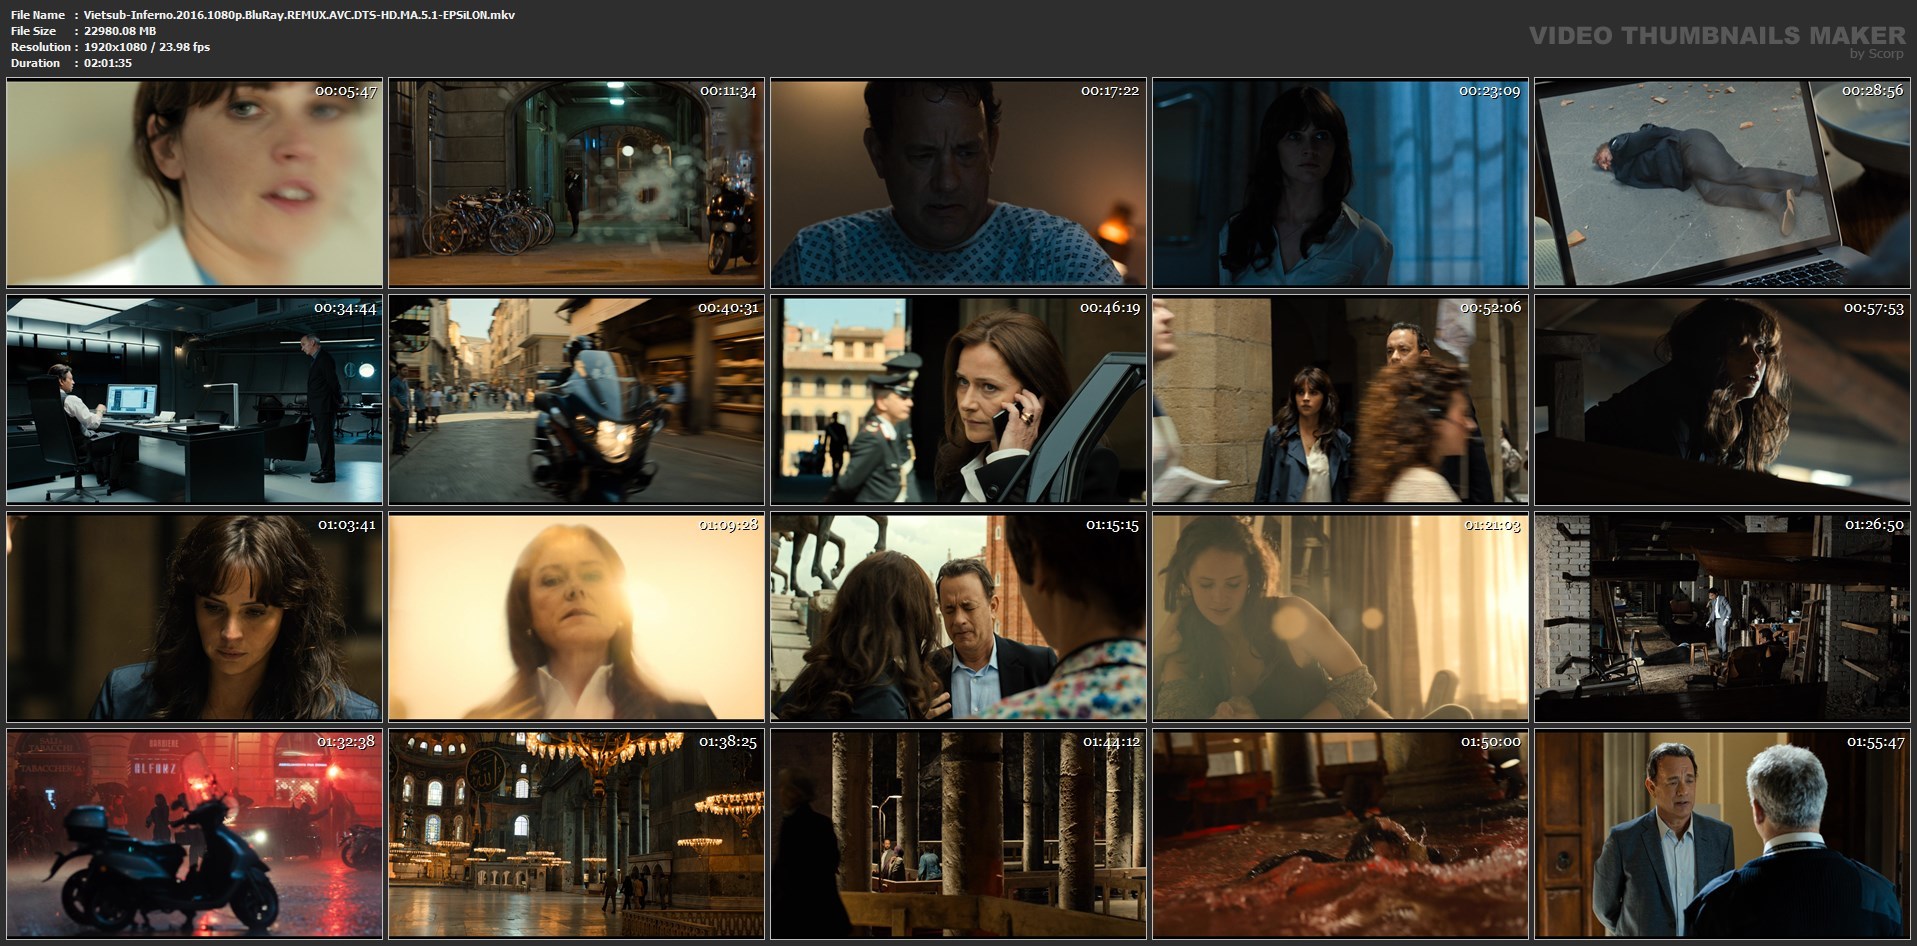Viewport: 1917px width, 946px height.
Task: Click the file size value 22980.08 MB
Action: [x=120, y=31]
